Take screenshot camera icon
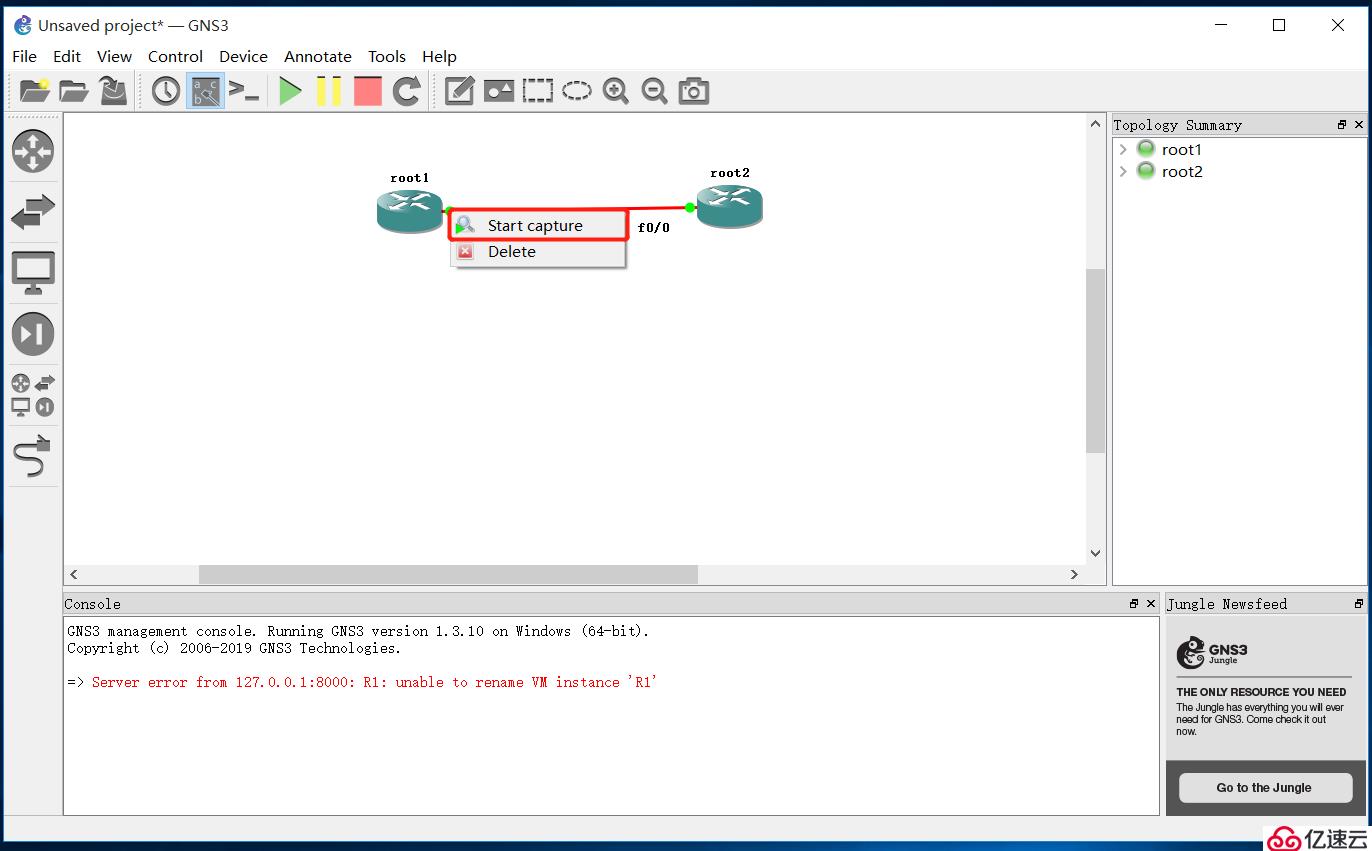 click(x=693, y=91)
